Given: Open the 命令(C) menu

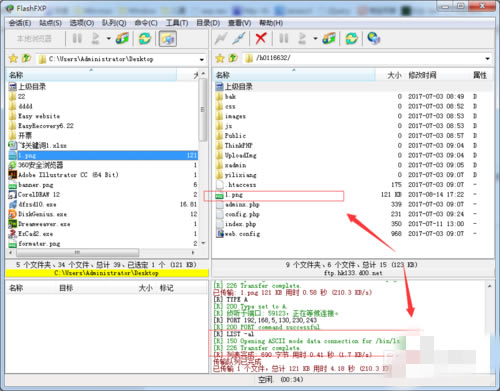Looking at the screenshot, I should (146, 23).
